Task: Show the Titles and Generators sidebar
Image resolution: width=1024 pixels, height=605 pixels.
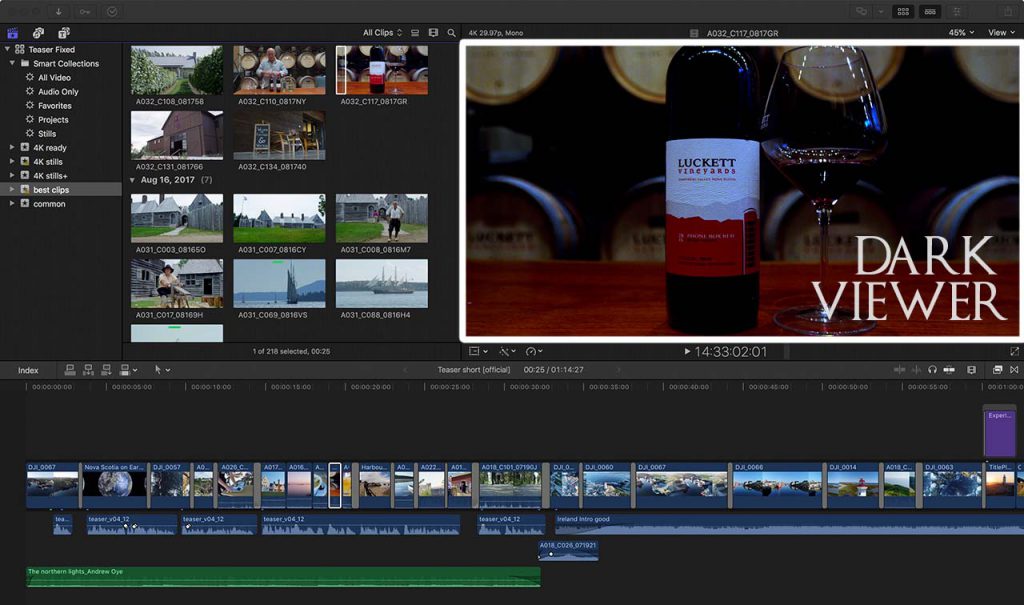Action: click(x=63, y=33)
